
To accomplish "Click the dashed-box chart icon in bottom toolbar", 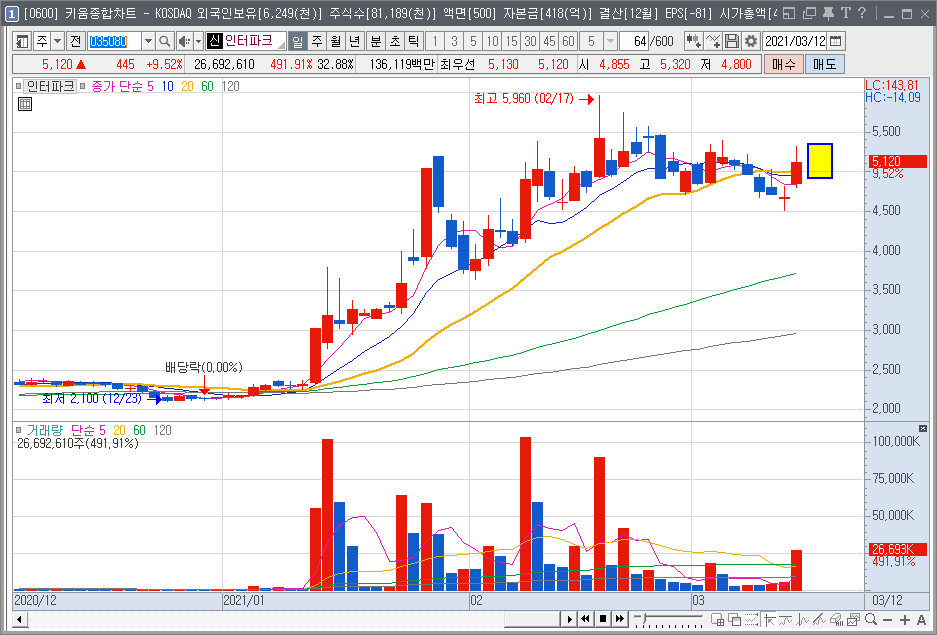I will click(751, 619).
